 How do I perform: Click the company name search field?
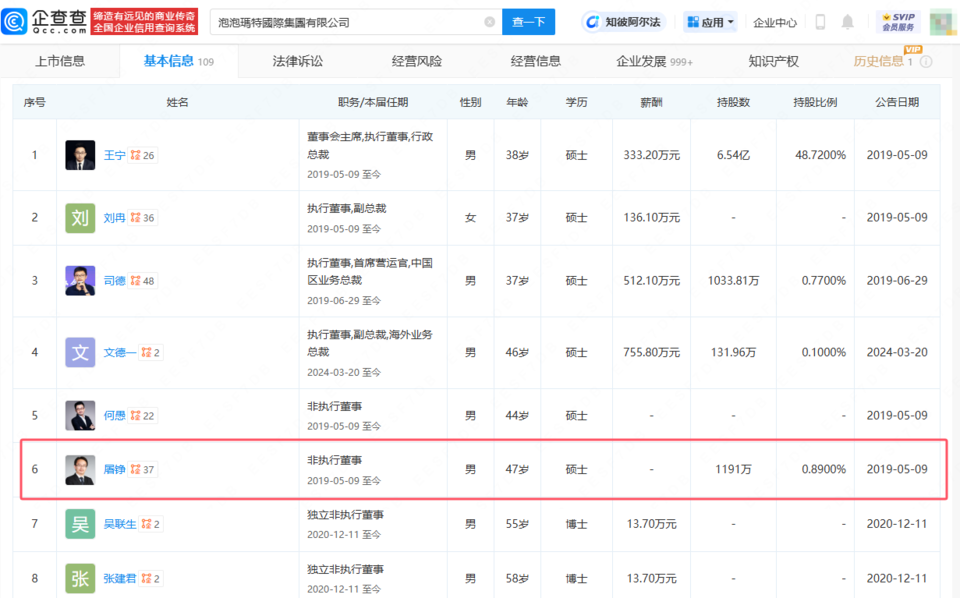(345, 22)
